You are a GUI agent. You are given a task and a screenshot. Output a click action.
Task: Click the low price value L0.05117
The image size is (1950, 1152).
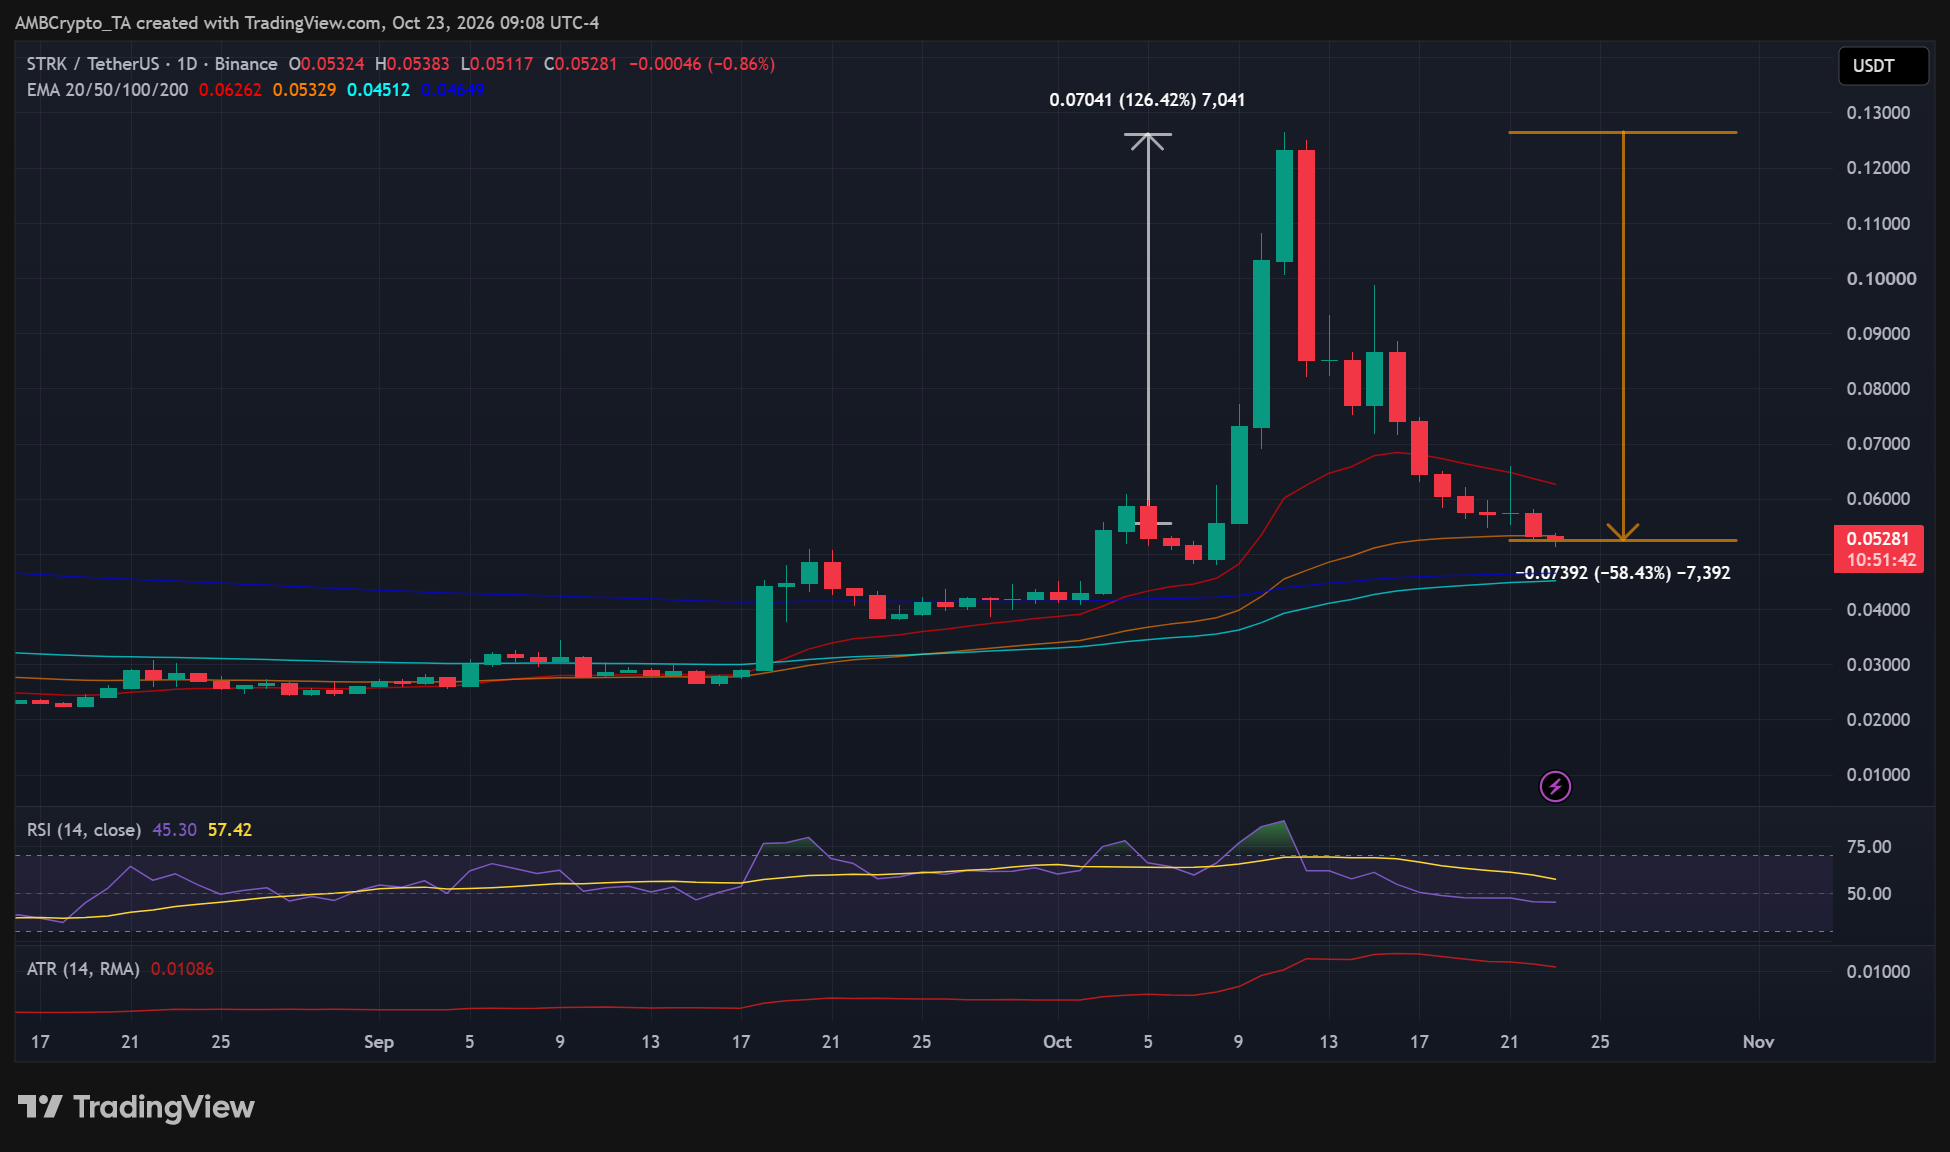coord(497,64)
